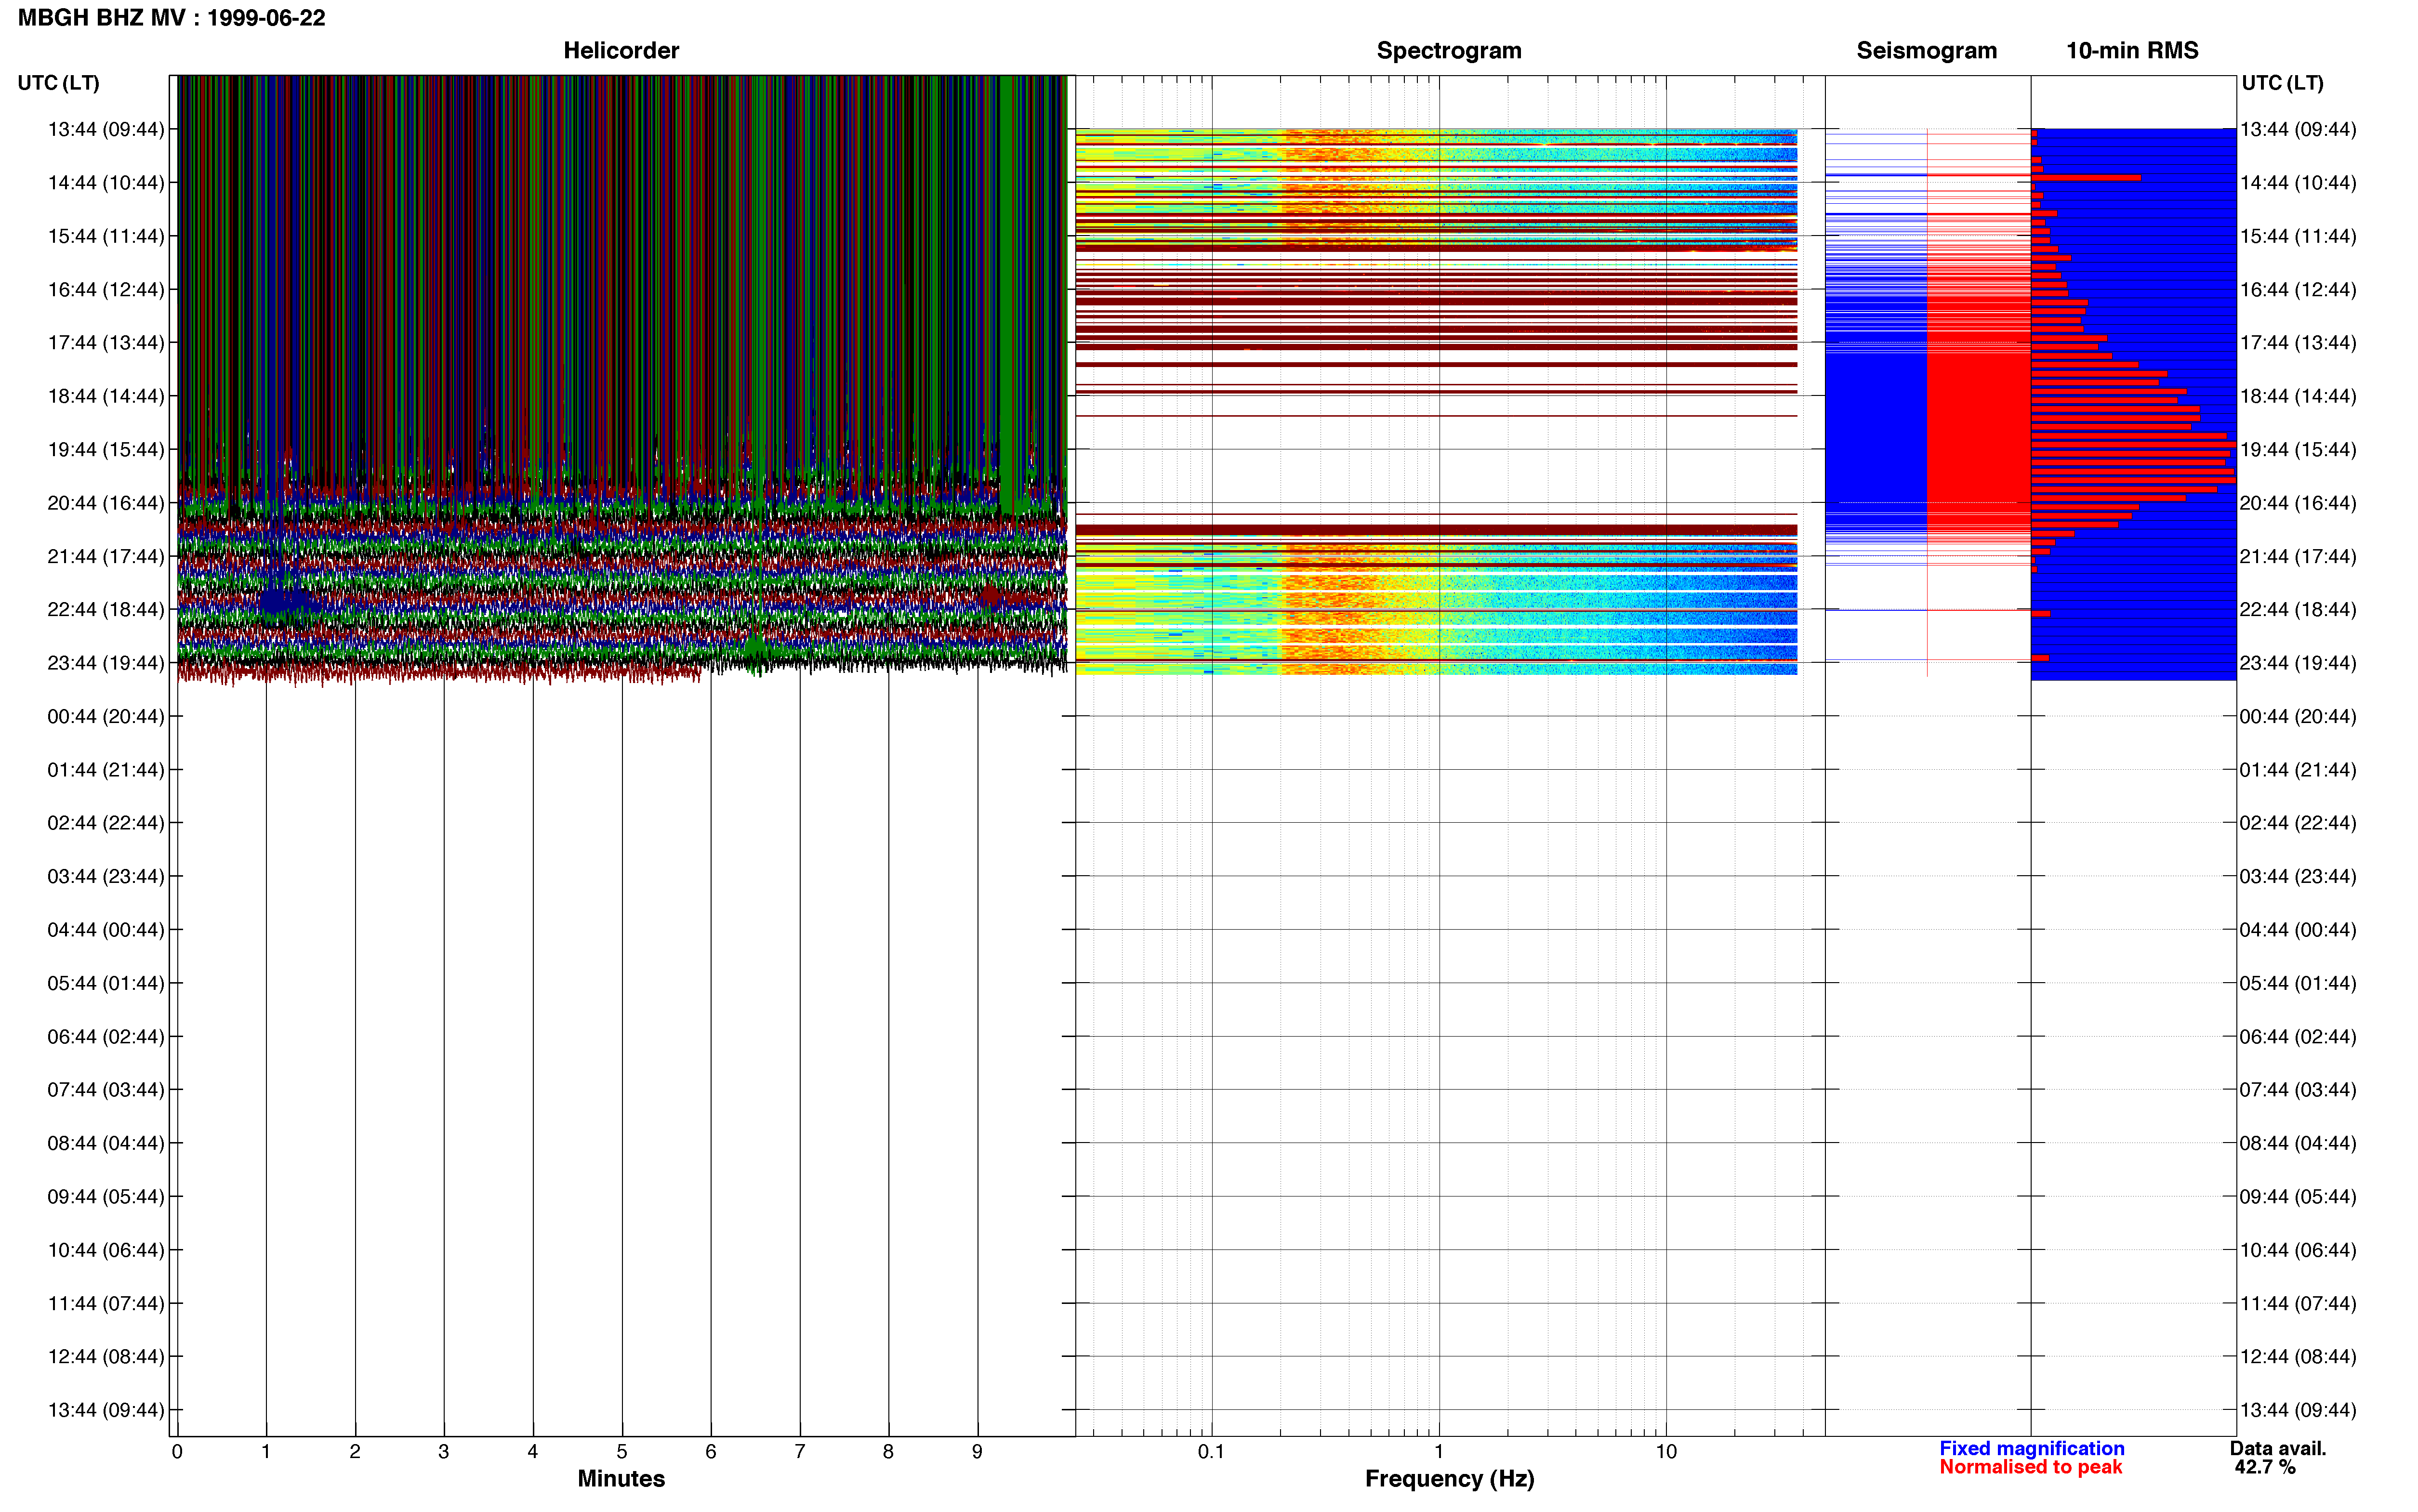
Task: Click the helicorder minute tick label 5
Action: click(x=622, y=1451)
